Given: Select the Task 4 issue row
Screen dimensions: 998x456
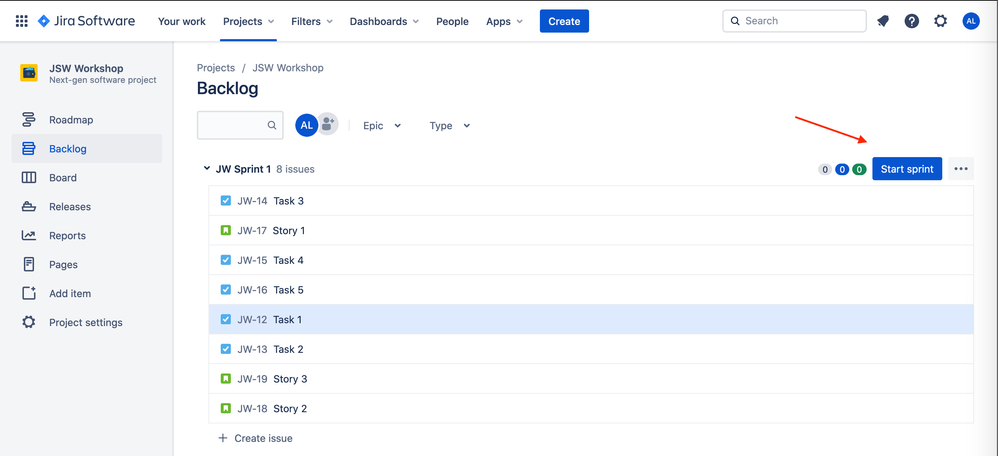Looking at the screenshot, I should click(591, 260).
